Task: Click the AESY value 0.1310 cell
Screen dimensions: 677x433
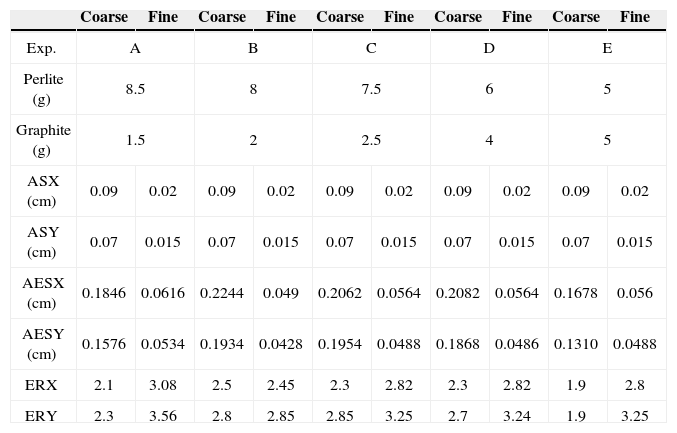Action: 576,344
